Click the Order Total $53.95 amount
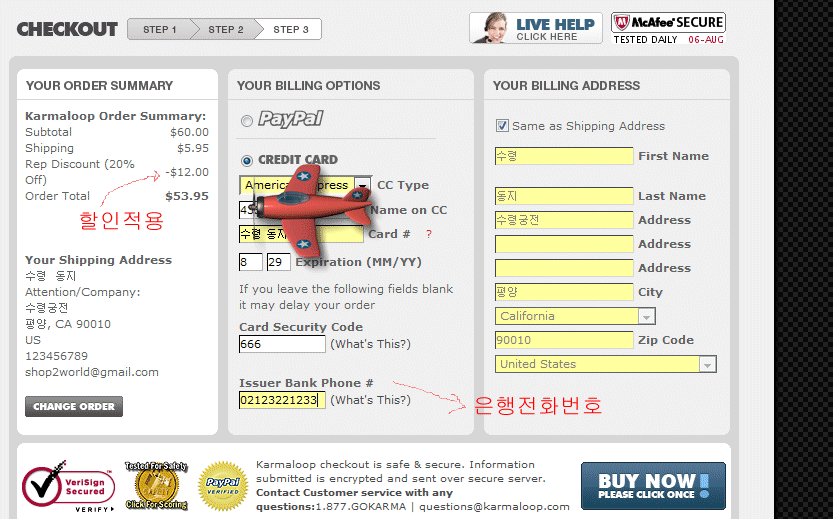Screen dimensions: 833x519 pos(186,196)
